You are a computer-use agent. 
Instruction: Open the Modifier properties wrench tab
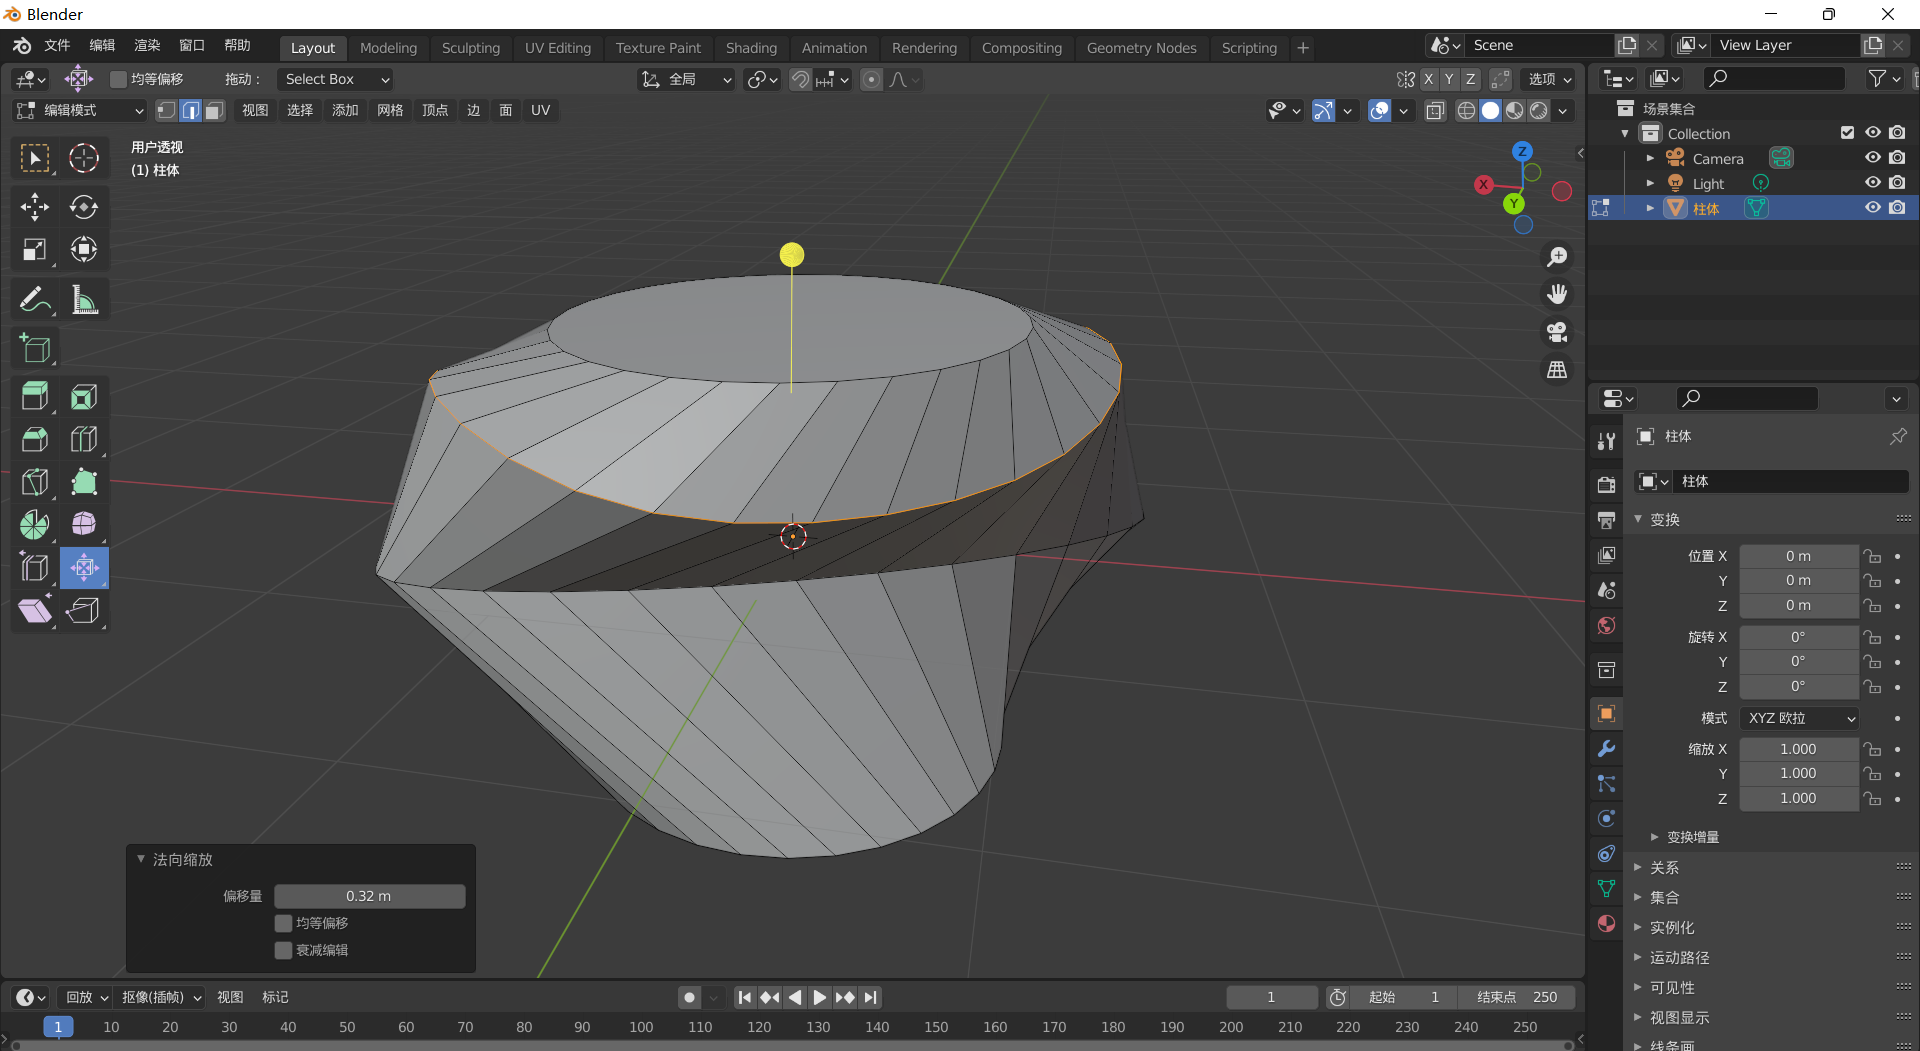coord(1606,749)
